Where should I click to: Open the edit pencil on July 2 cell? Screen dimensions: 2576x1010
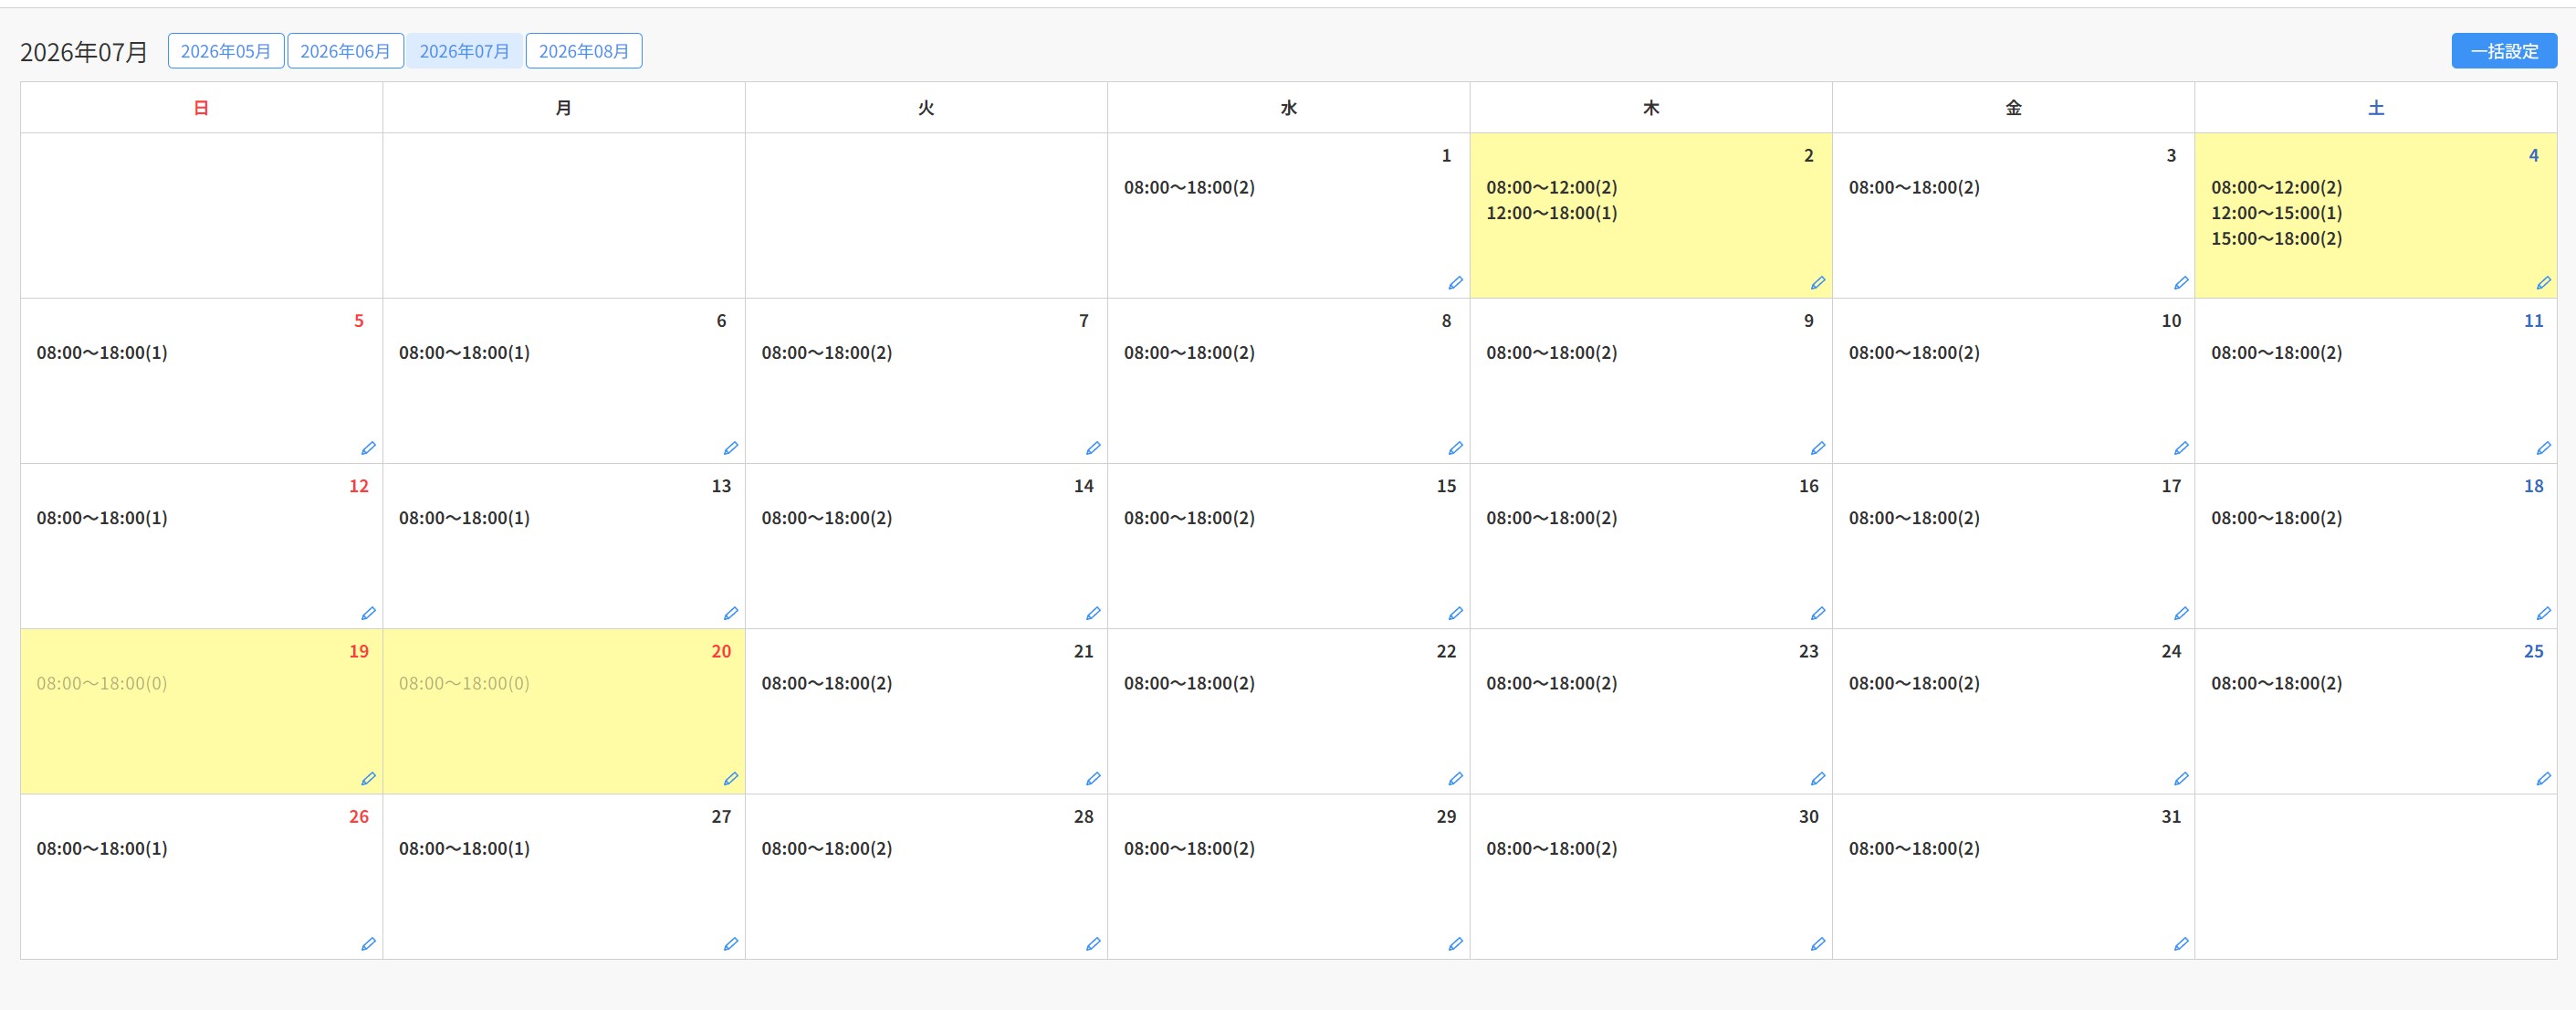click(x=1817, y=283)
